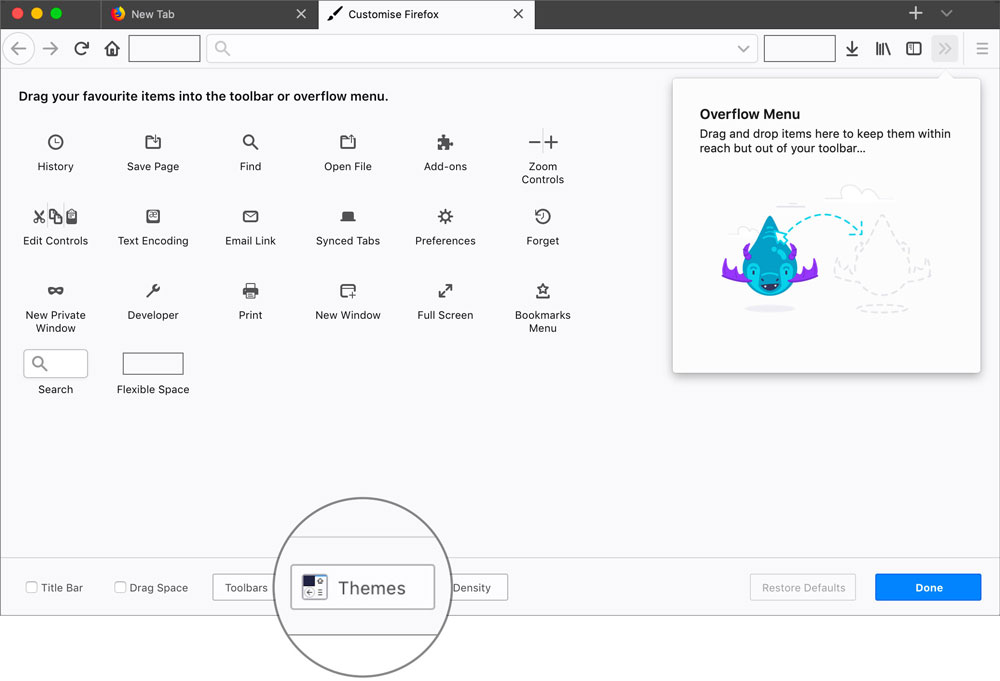This screenshot has height=681, width=1000.
Task: Toggle the sidebar view icon
Action: coord(913,48)
